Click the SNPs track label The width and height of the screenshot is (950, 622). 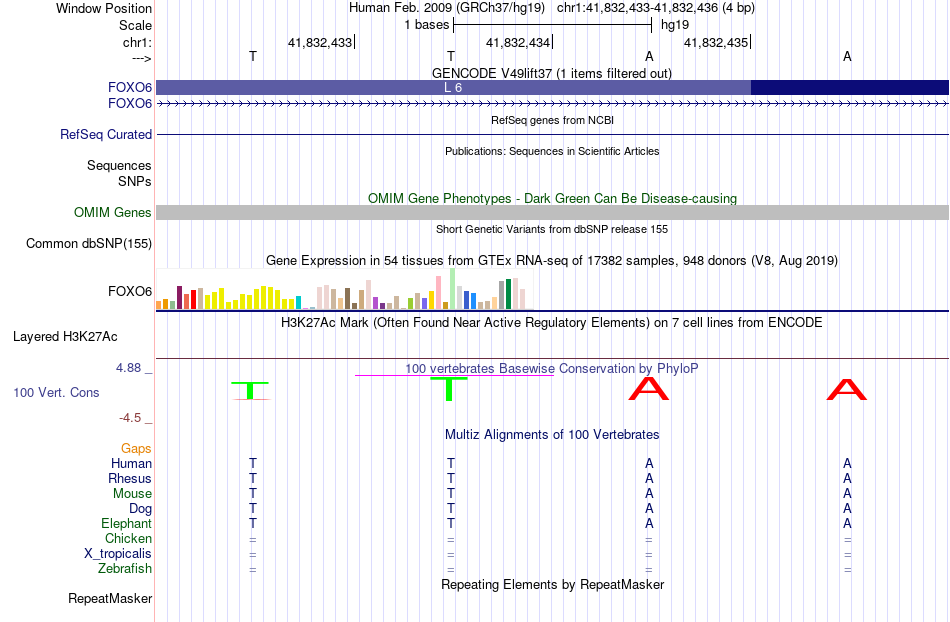135,181
